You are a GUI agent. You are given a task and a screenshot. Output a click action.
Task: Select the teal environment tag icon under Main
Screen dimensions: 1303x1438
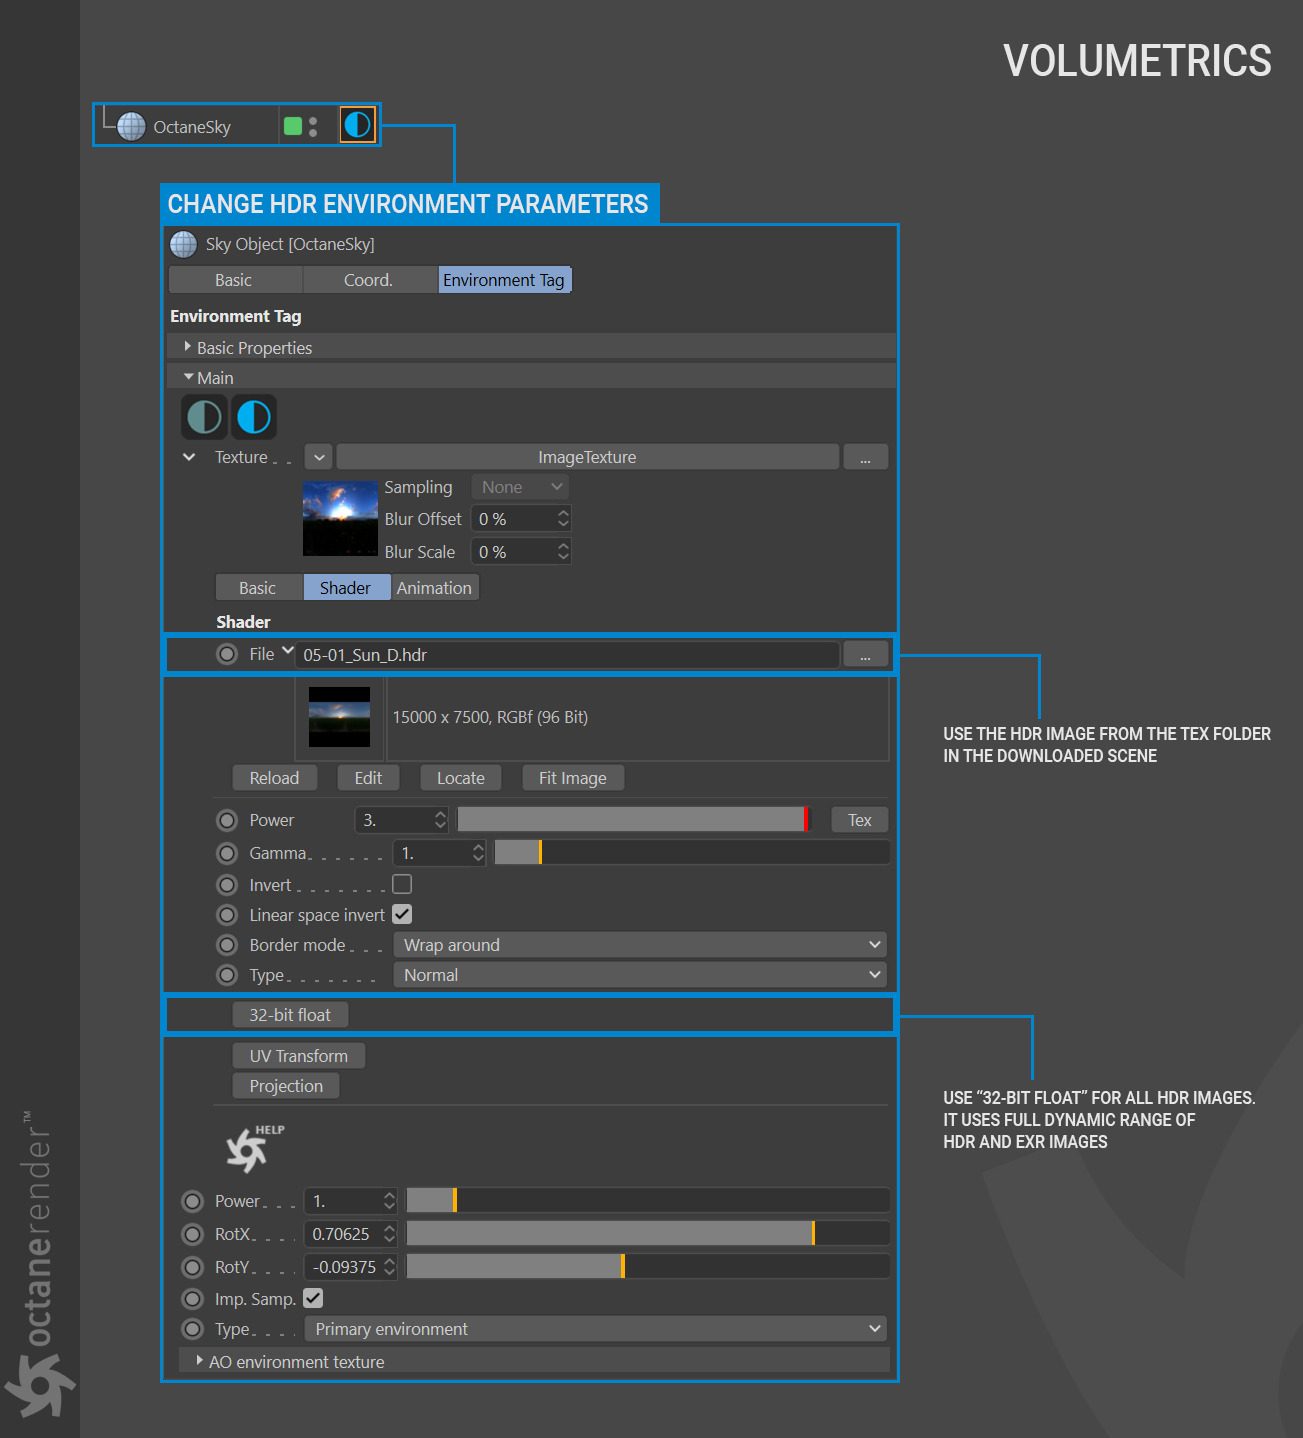click(x=205, y=417)
